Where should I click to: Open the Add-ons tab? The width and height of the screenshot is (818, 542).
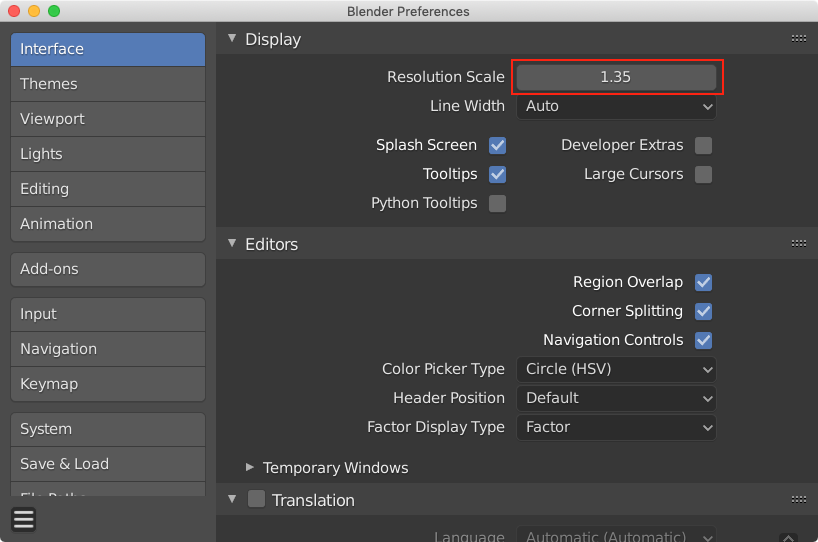(x=108, y=269)
